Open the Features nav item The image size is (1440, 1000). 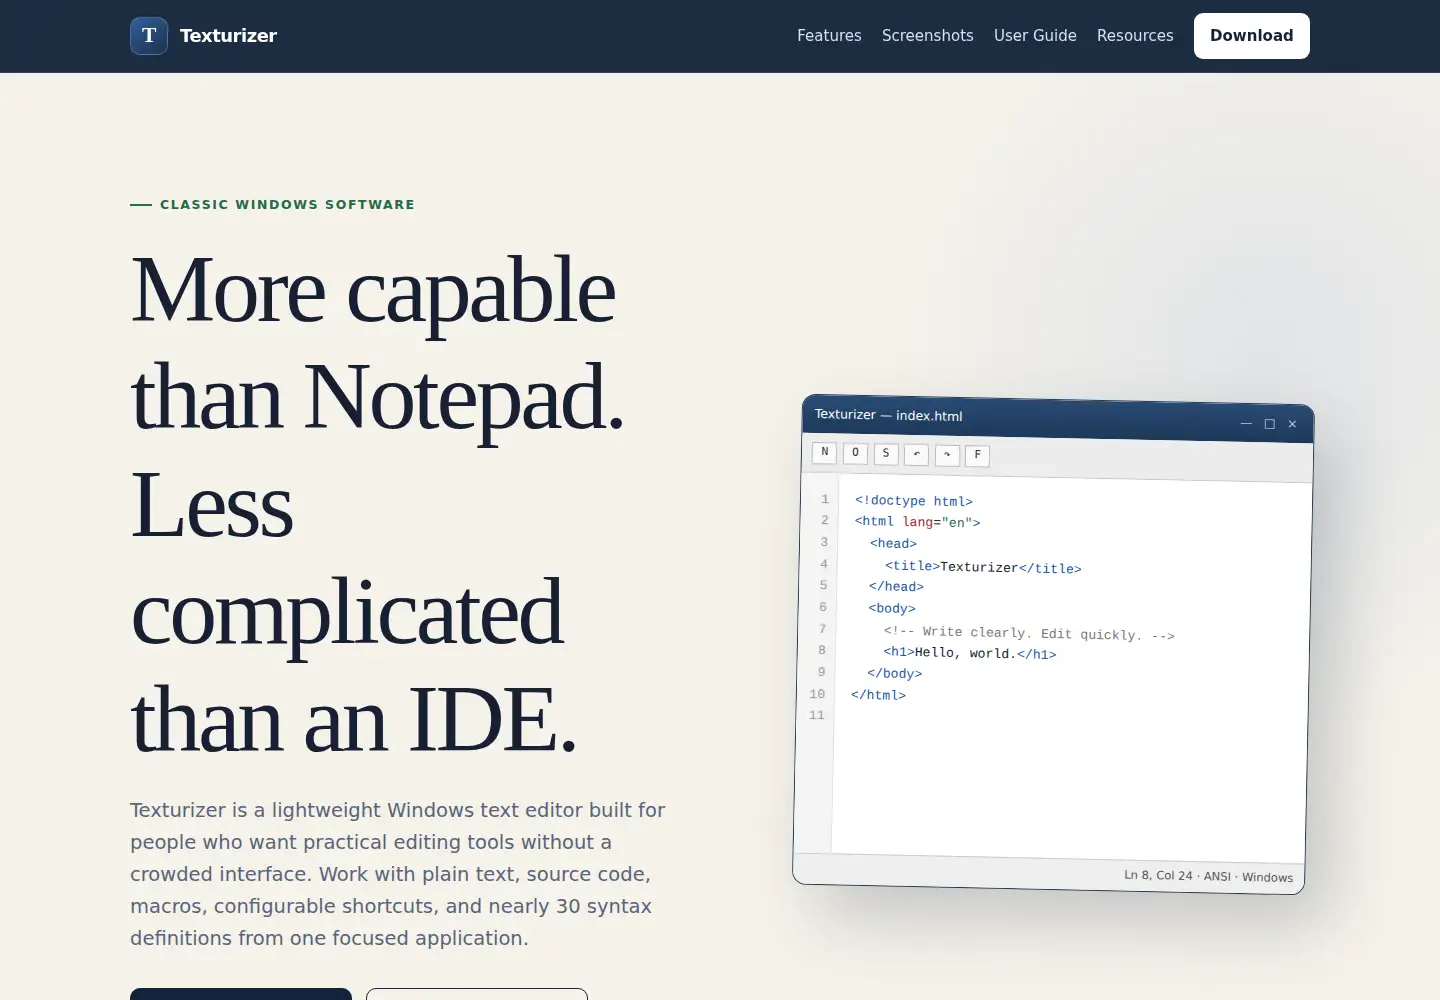829,36
